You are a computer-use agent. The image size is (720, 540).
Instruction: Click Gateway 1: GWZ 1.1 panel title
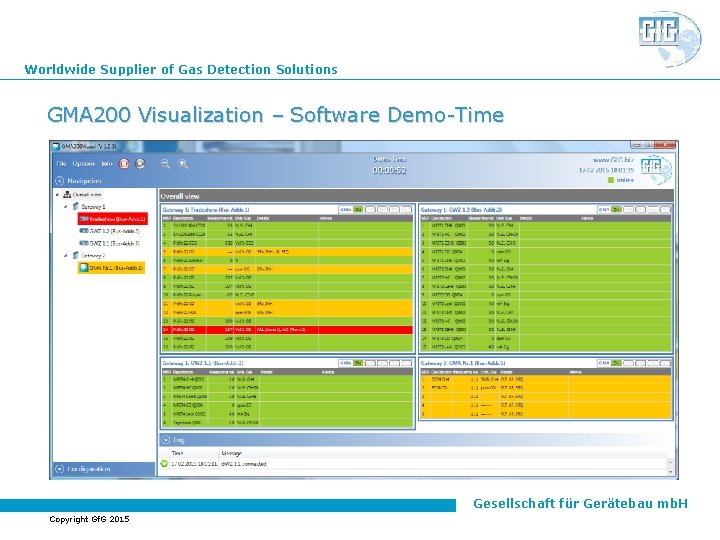click(203, 363)
